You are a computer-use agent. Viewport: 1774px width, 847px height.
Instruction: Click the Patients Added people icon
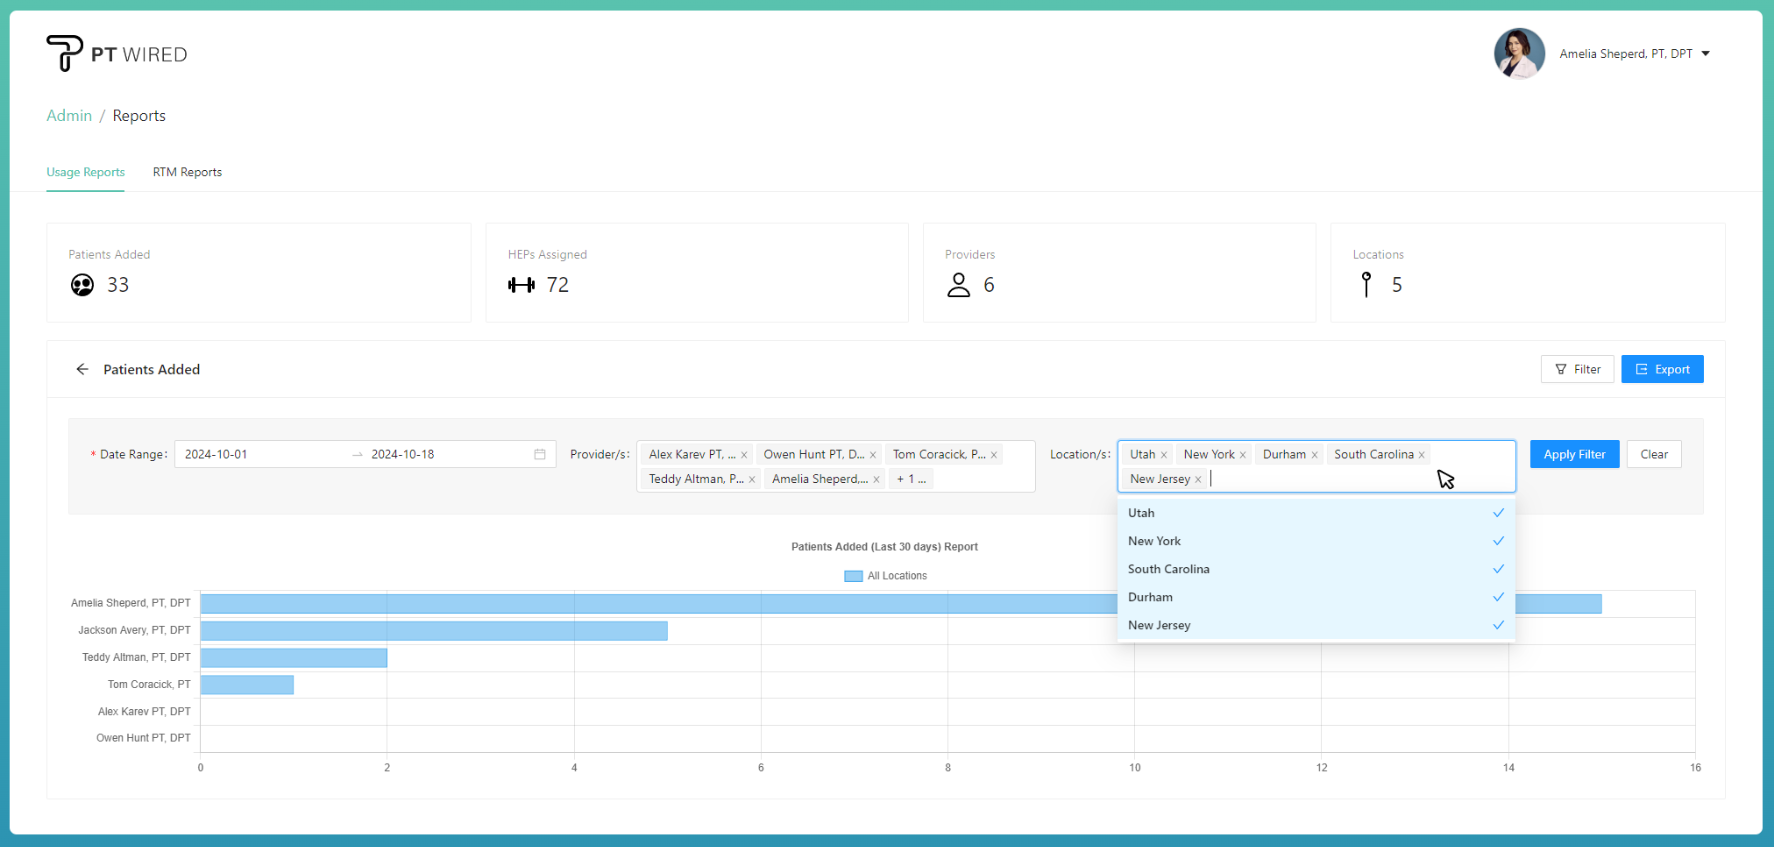(82, 285)
